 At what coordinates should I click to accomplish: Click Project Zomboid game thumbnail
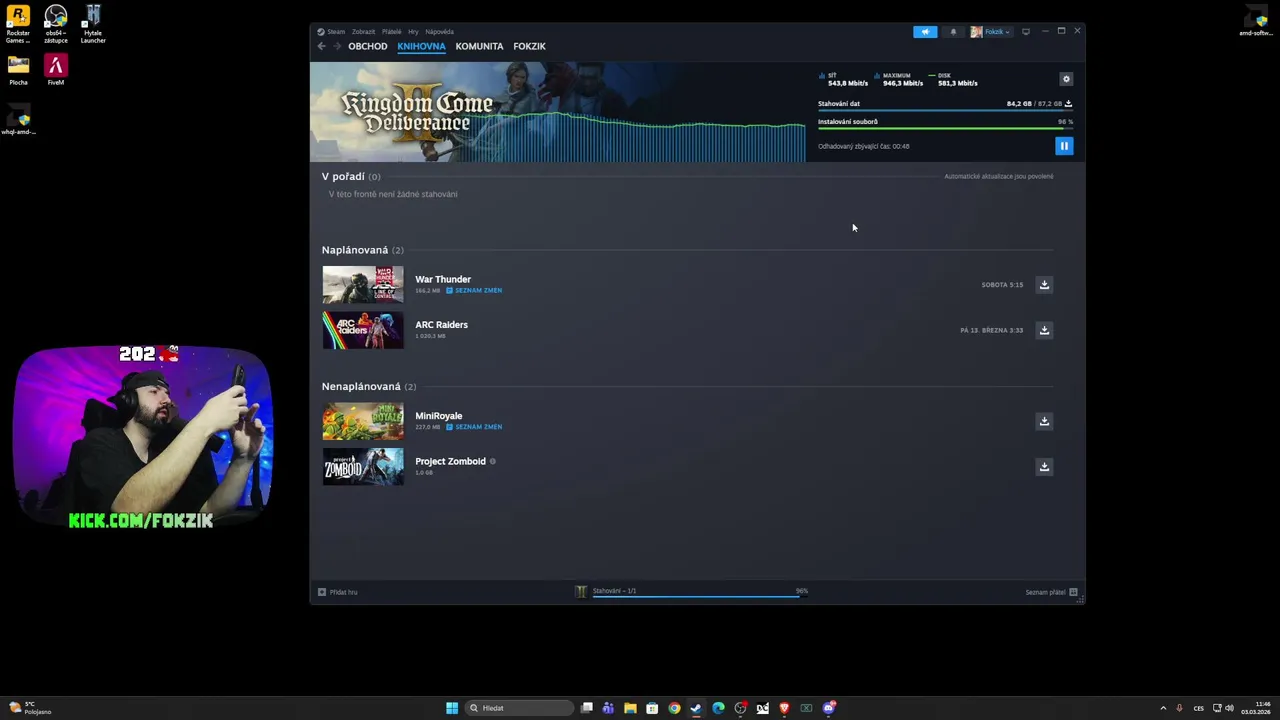click(x=363, y=467)
